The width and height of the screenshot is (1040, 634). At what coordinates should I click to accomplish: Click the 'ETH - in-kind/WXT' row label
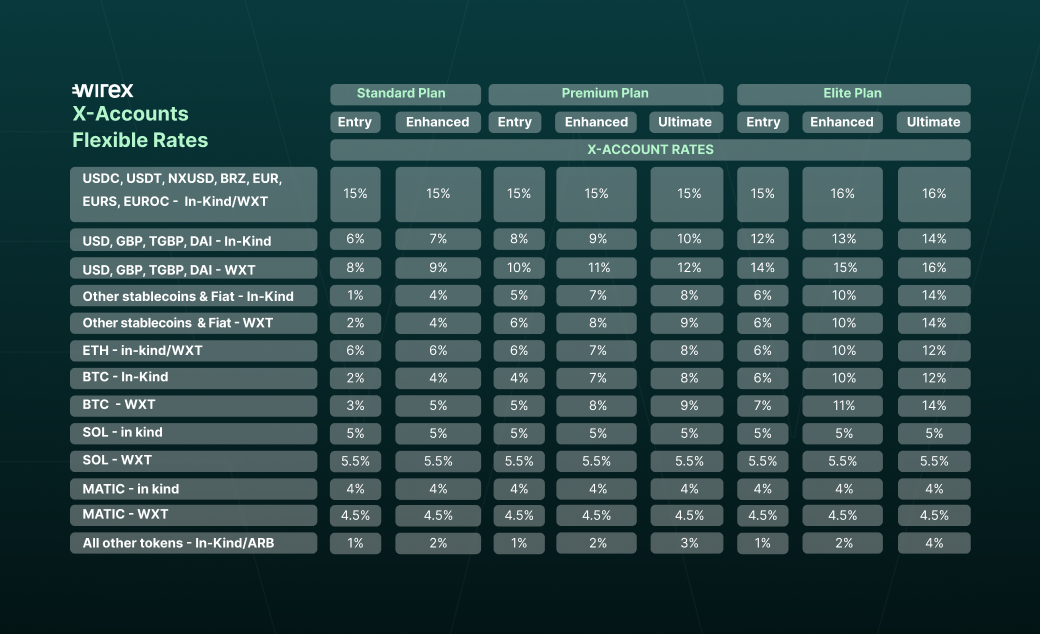coord(194,350)
